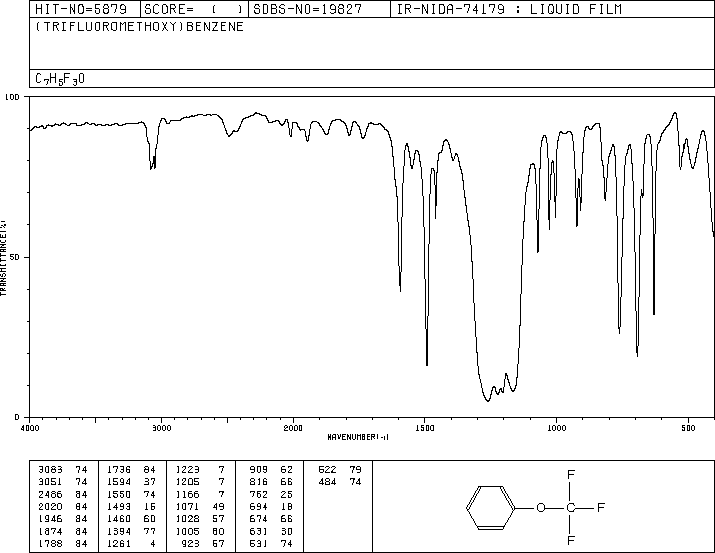Select the 3083 peak table entry
This screenshot has height=553, width=715.
coord(62,470)
